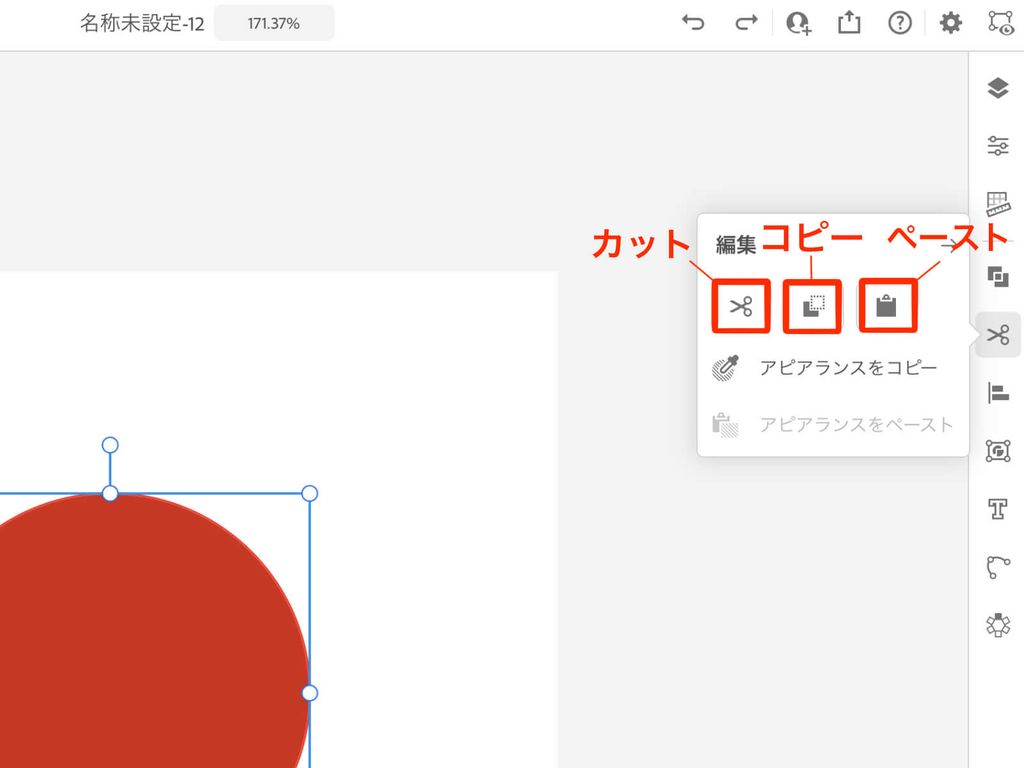Toggle the view mode eye icon

pos(1000,24)
